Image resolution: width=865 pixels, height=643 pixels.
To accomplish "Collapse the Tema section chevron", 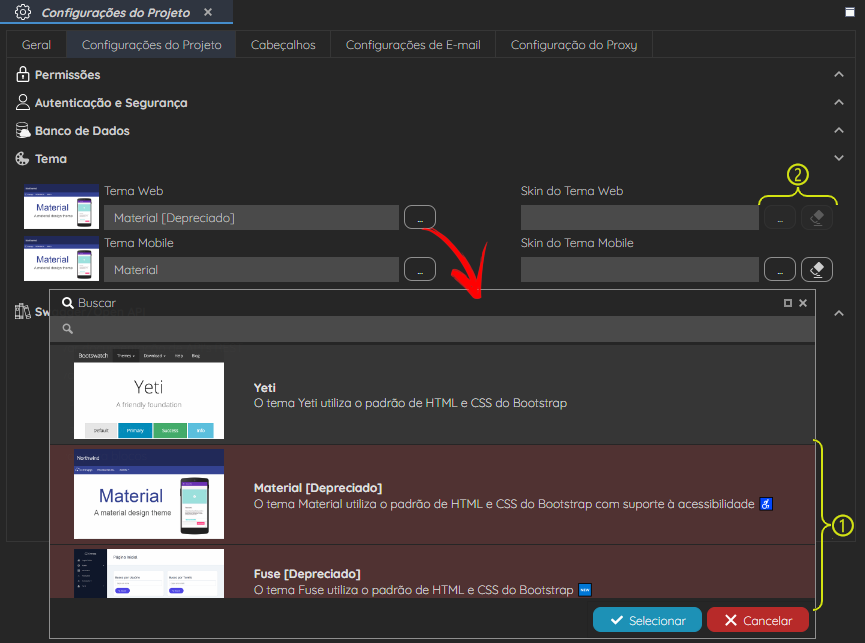I will (839, 158).
